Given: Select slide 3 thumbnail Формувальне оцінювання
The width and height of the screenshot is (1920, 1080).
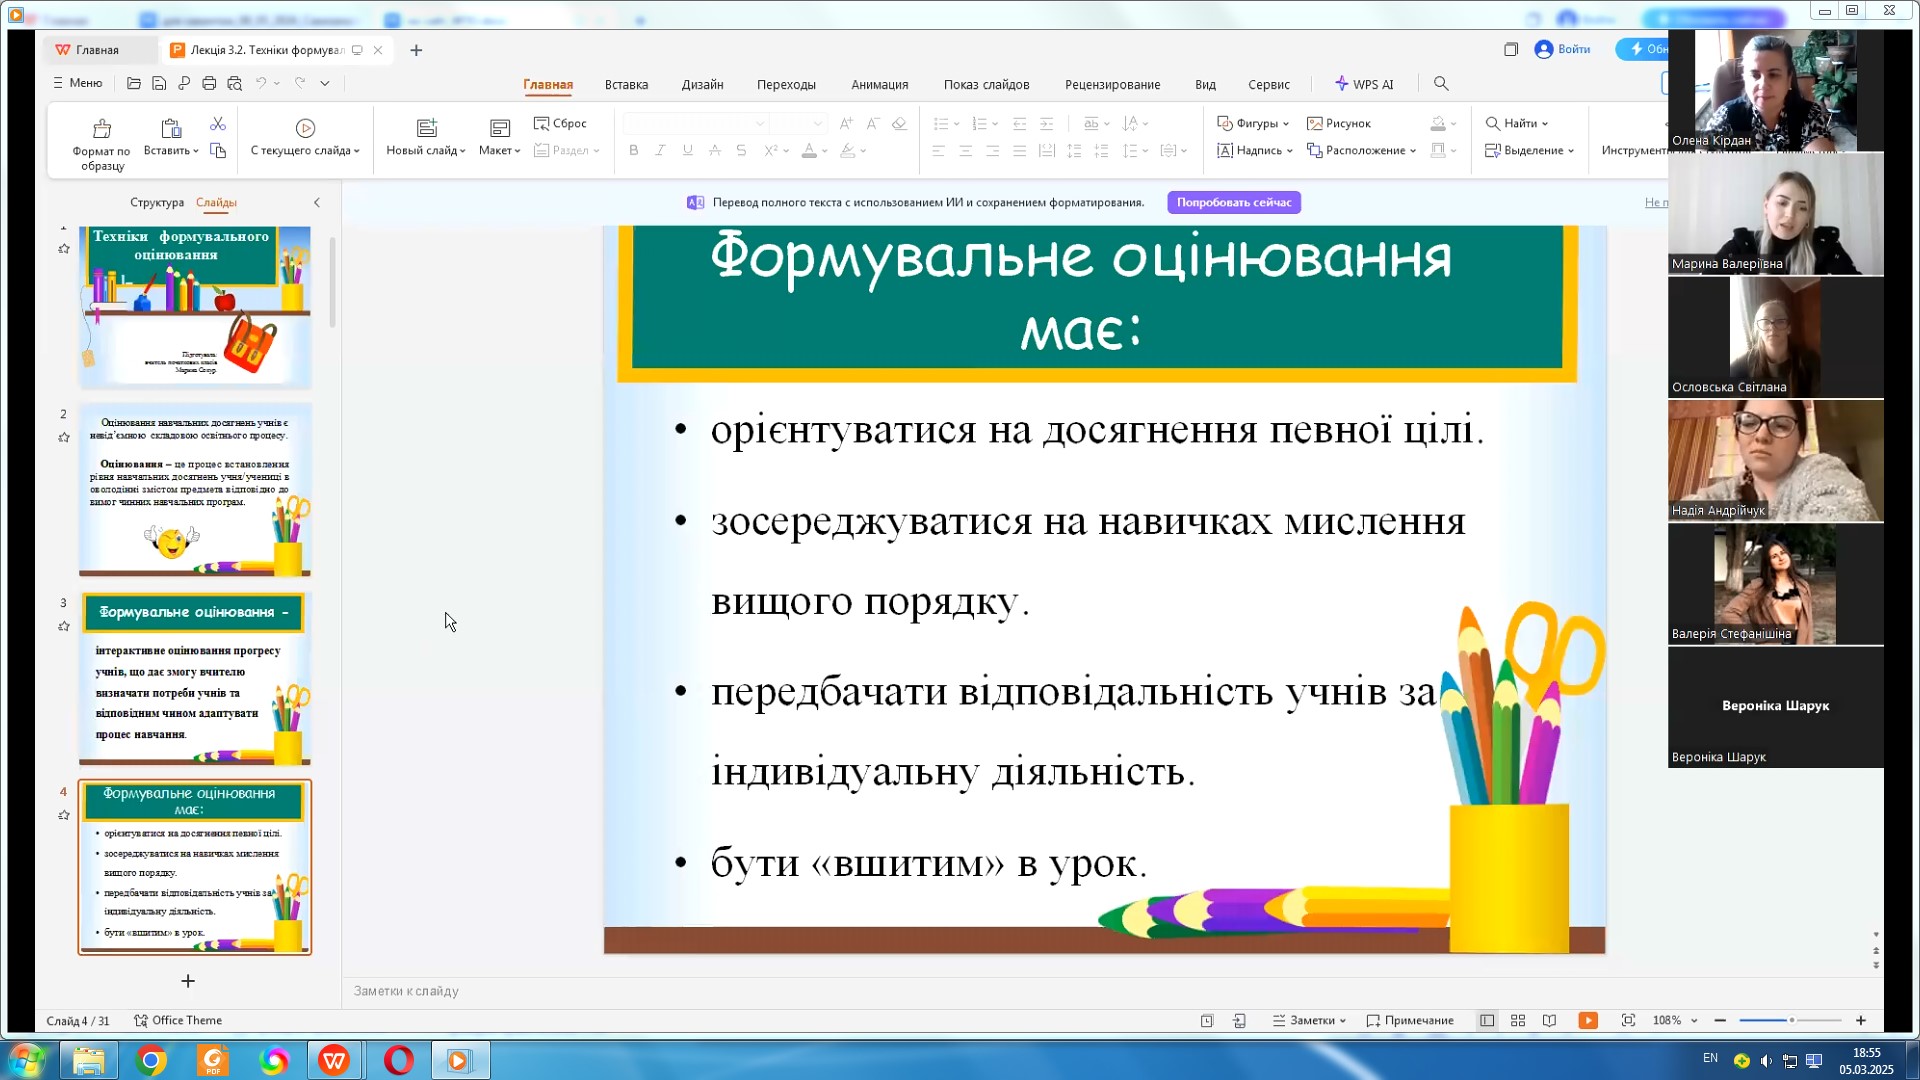Looking at the screenshot, I should tap(195, 679).
